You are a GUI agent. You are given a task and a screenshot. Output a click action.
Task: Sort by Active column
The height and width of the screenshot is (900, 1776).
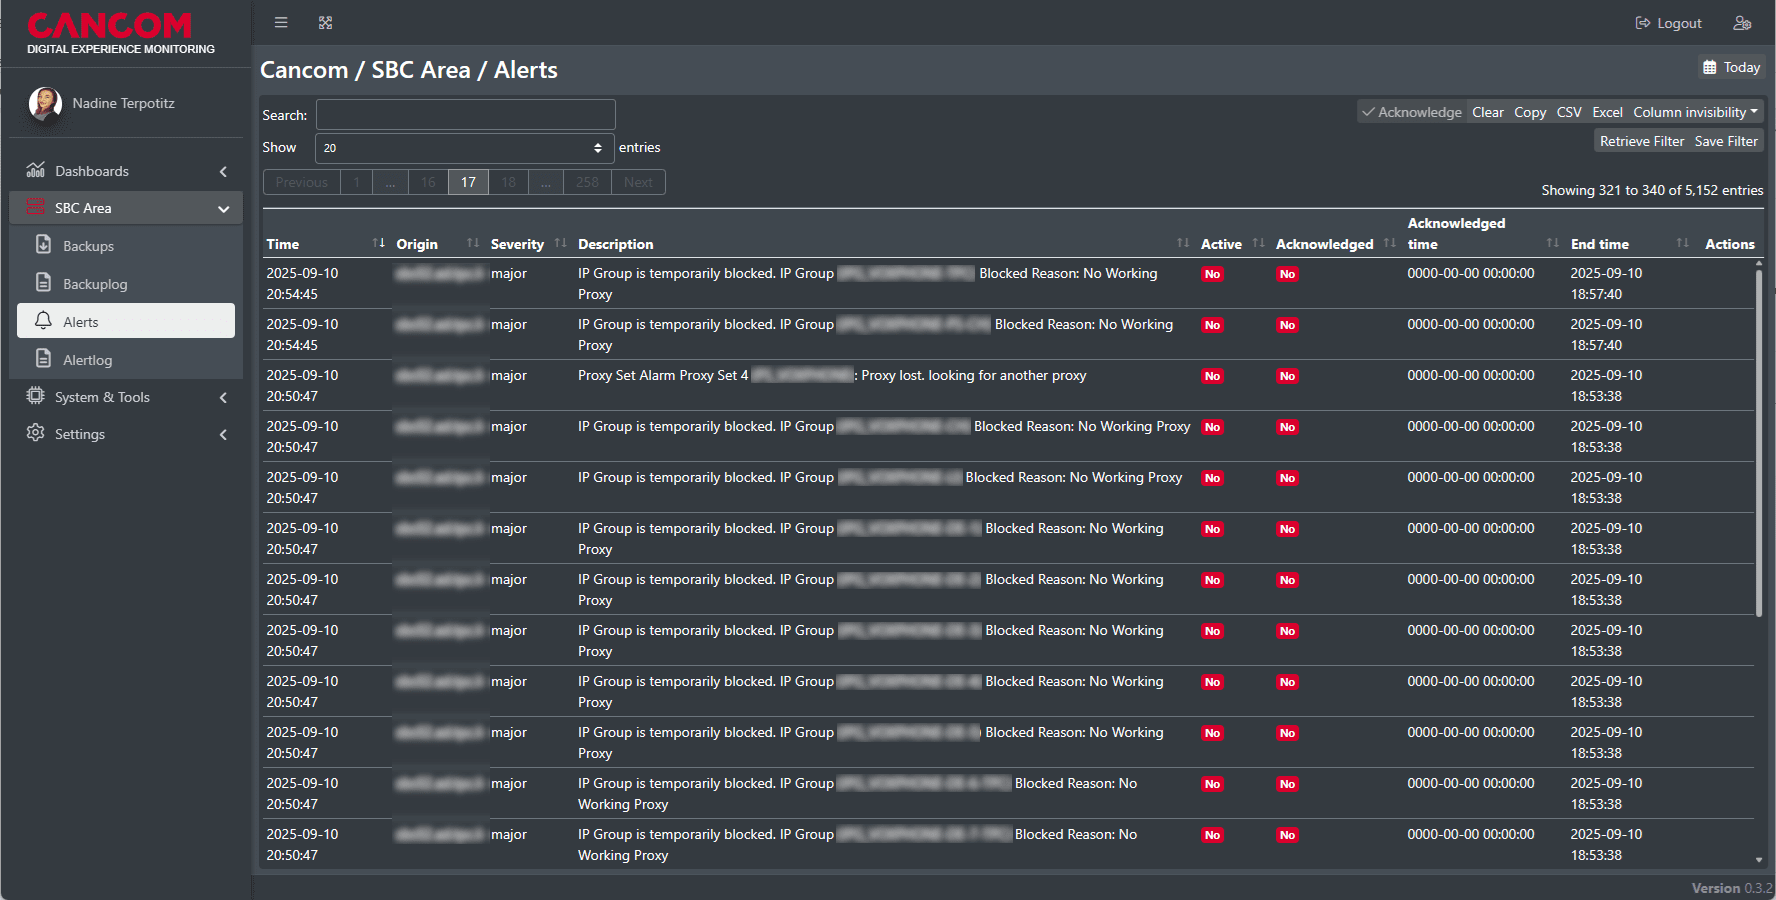click(1233, 244)
